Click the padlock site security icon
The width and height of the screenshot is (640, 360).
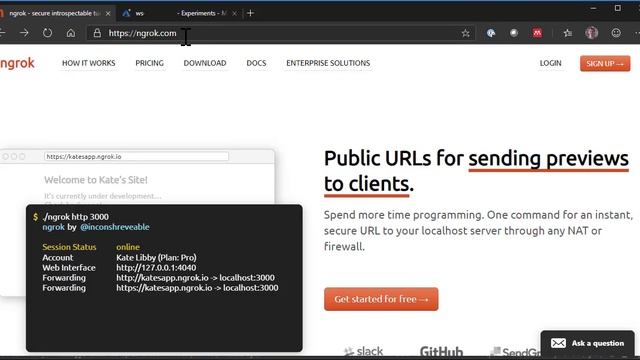coord(97,33)
